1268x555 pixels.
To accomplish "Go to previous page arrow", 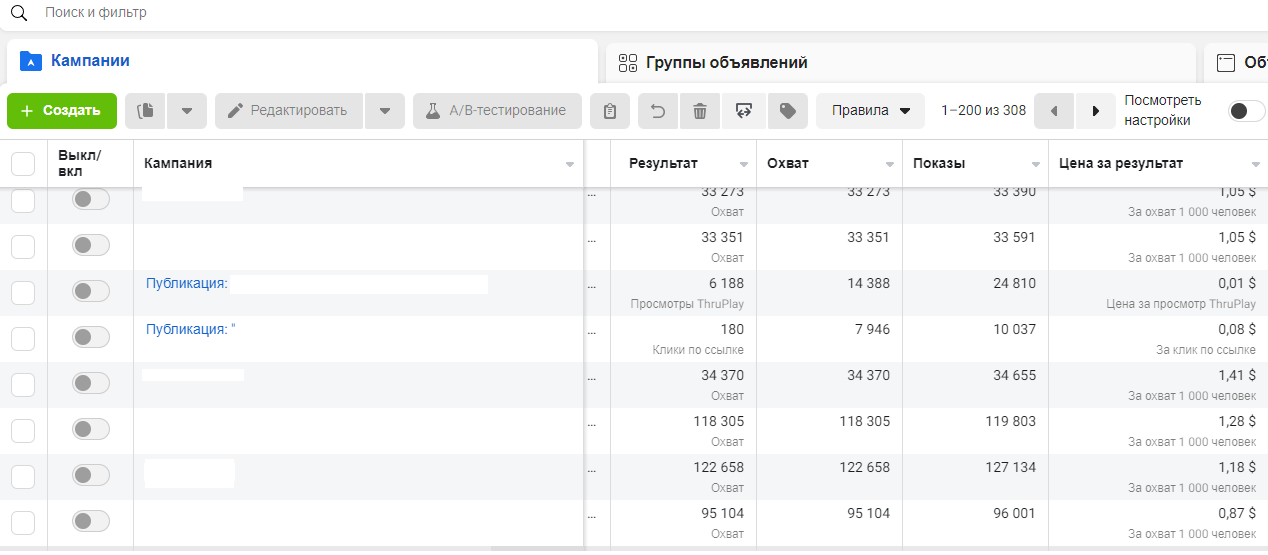I will click(x=1054, y=111).
